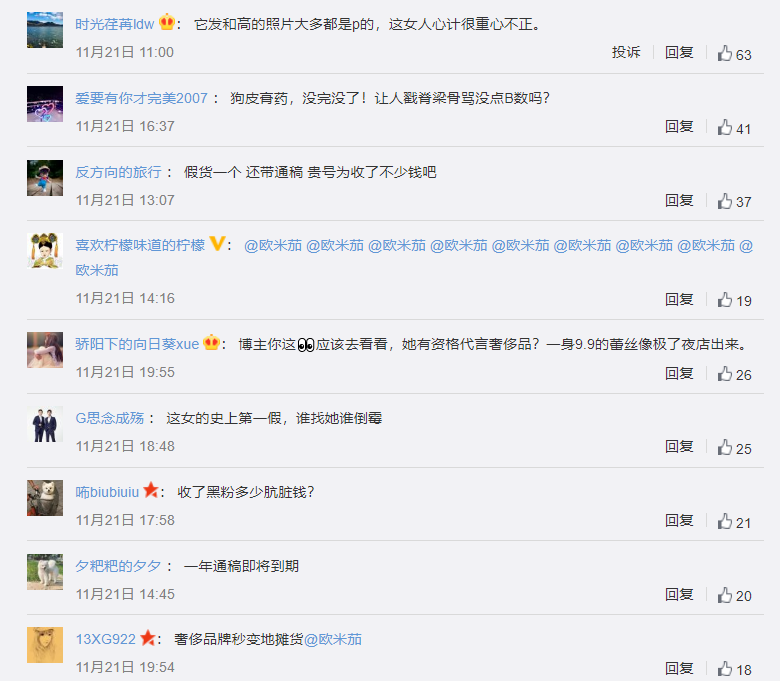
Task: Like the comment with 21 likes
Action: pyautogui.click(x=725, y=521)
